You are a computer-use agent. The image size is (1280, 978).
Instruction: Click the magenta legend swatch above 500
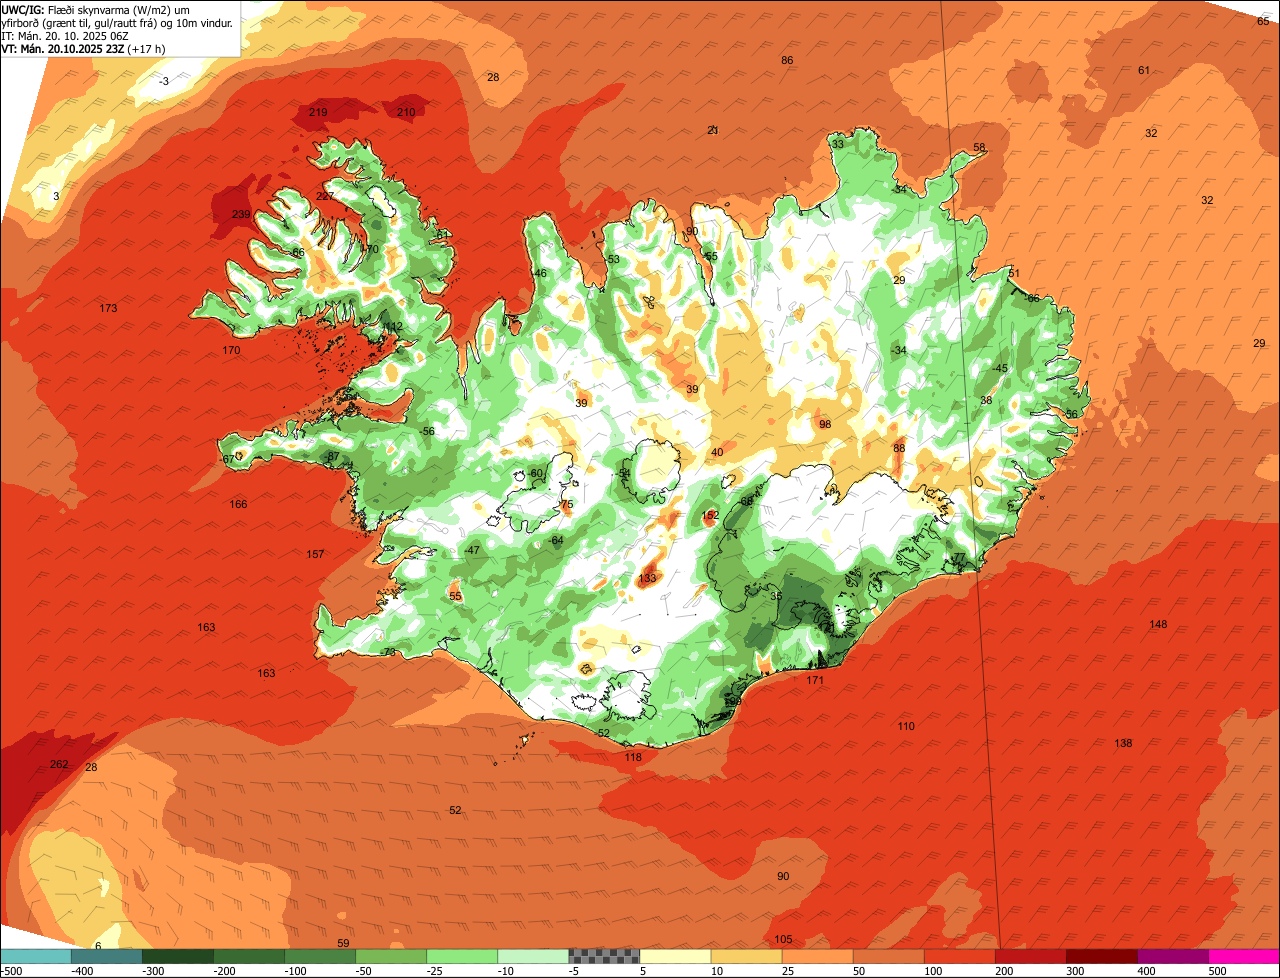pyautogui.click(x=1244, y=956)
